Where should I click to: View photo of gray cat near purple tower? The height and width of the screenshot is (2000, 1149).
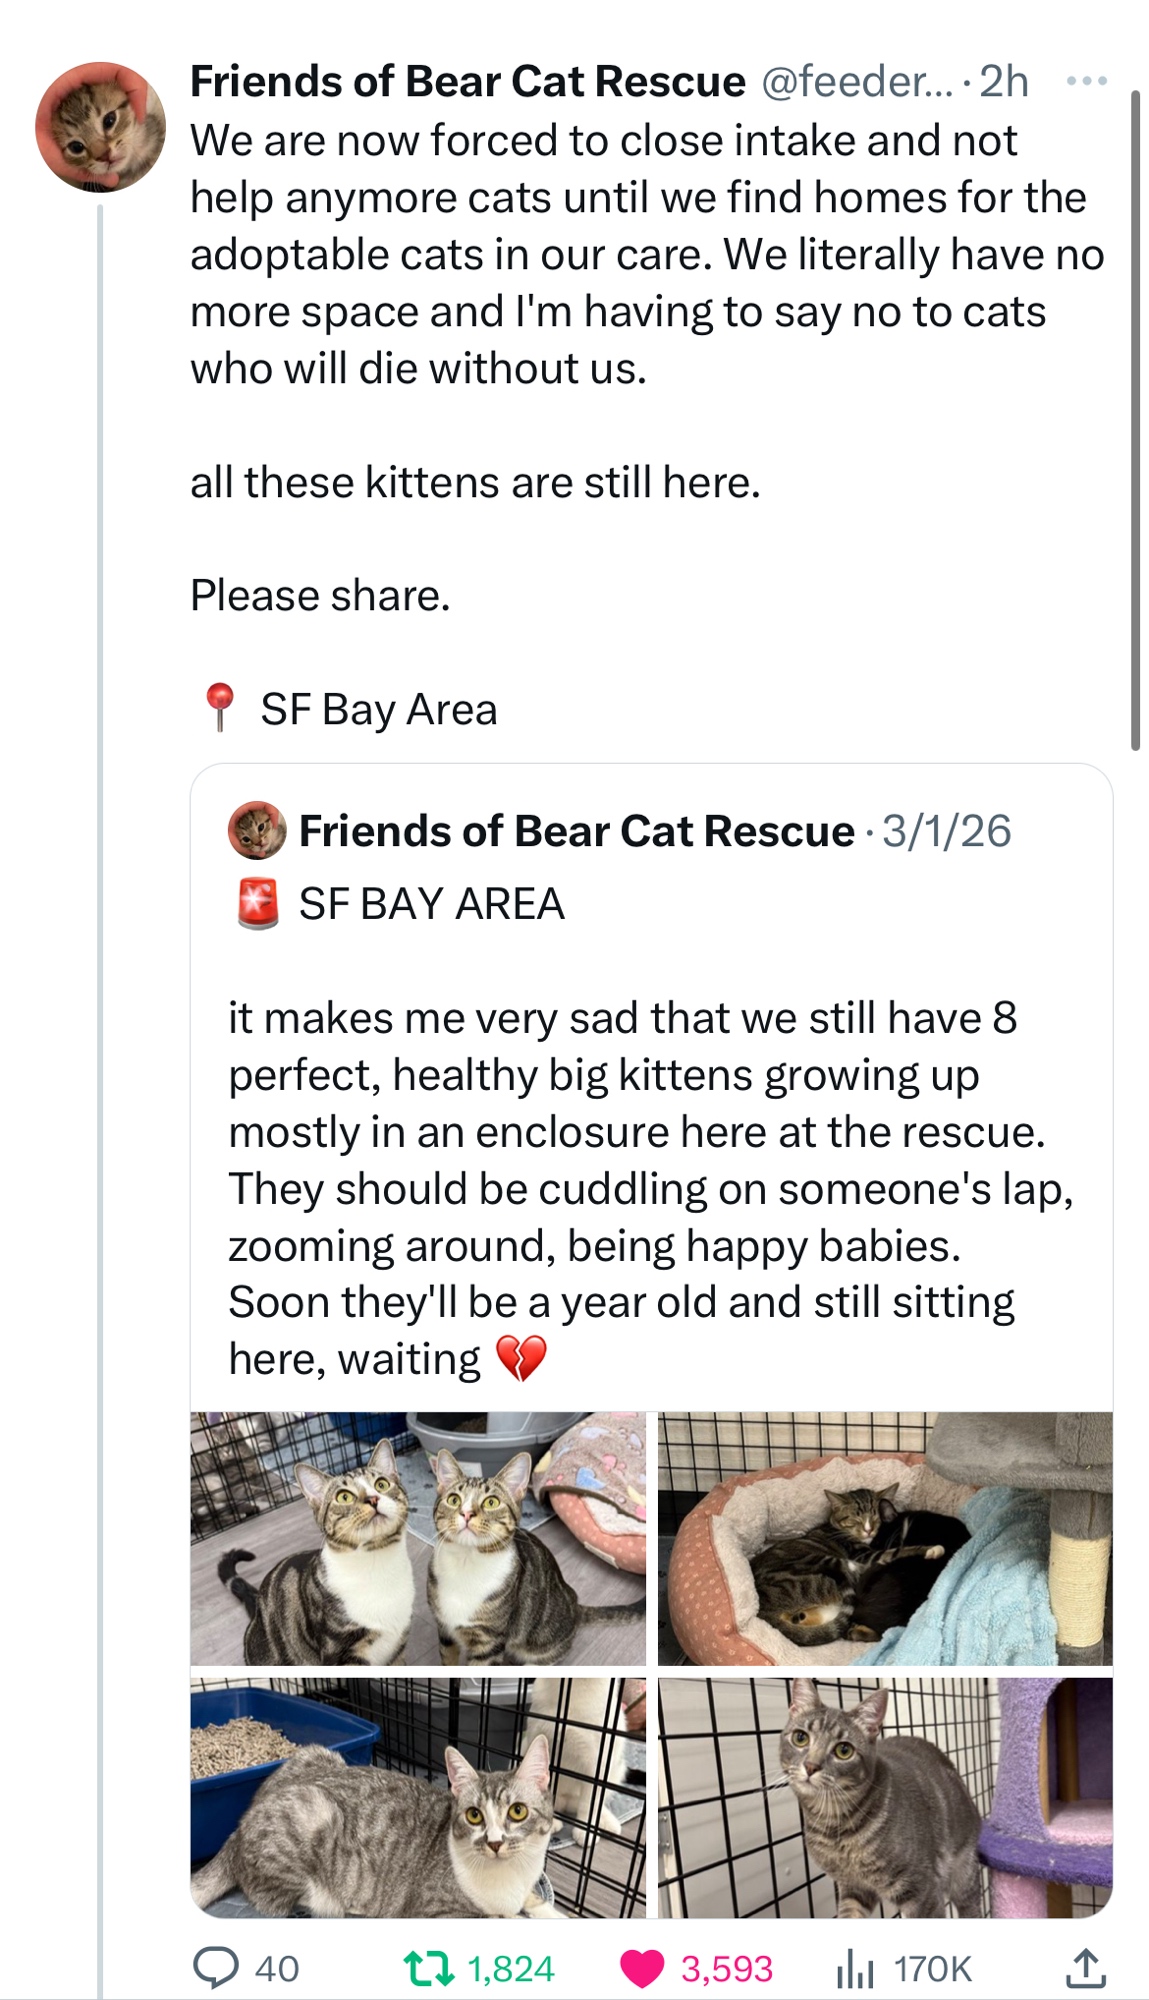coord(884,1797)
